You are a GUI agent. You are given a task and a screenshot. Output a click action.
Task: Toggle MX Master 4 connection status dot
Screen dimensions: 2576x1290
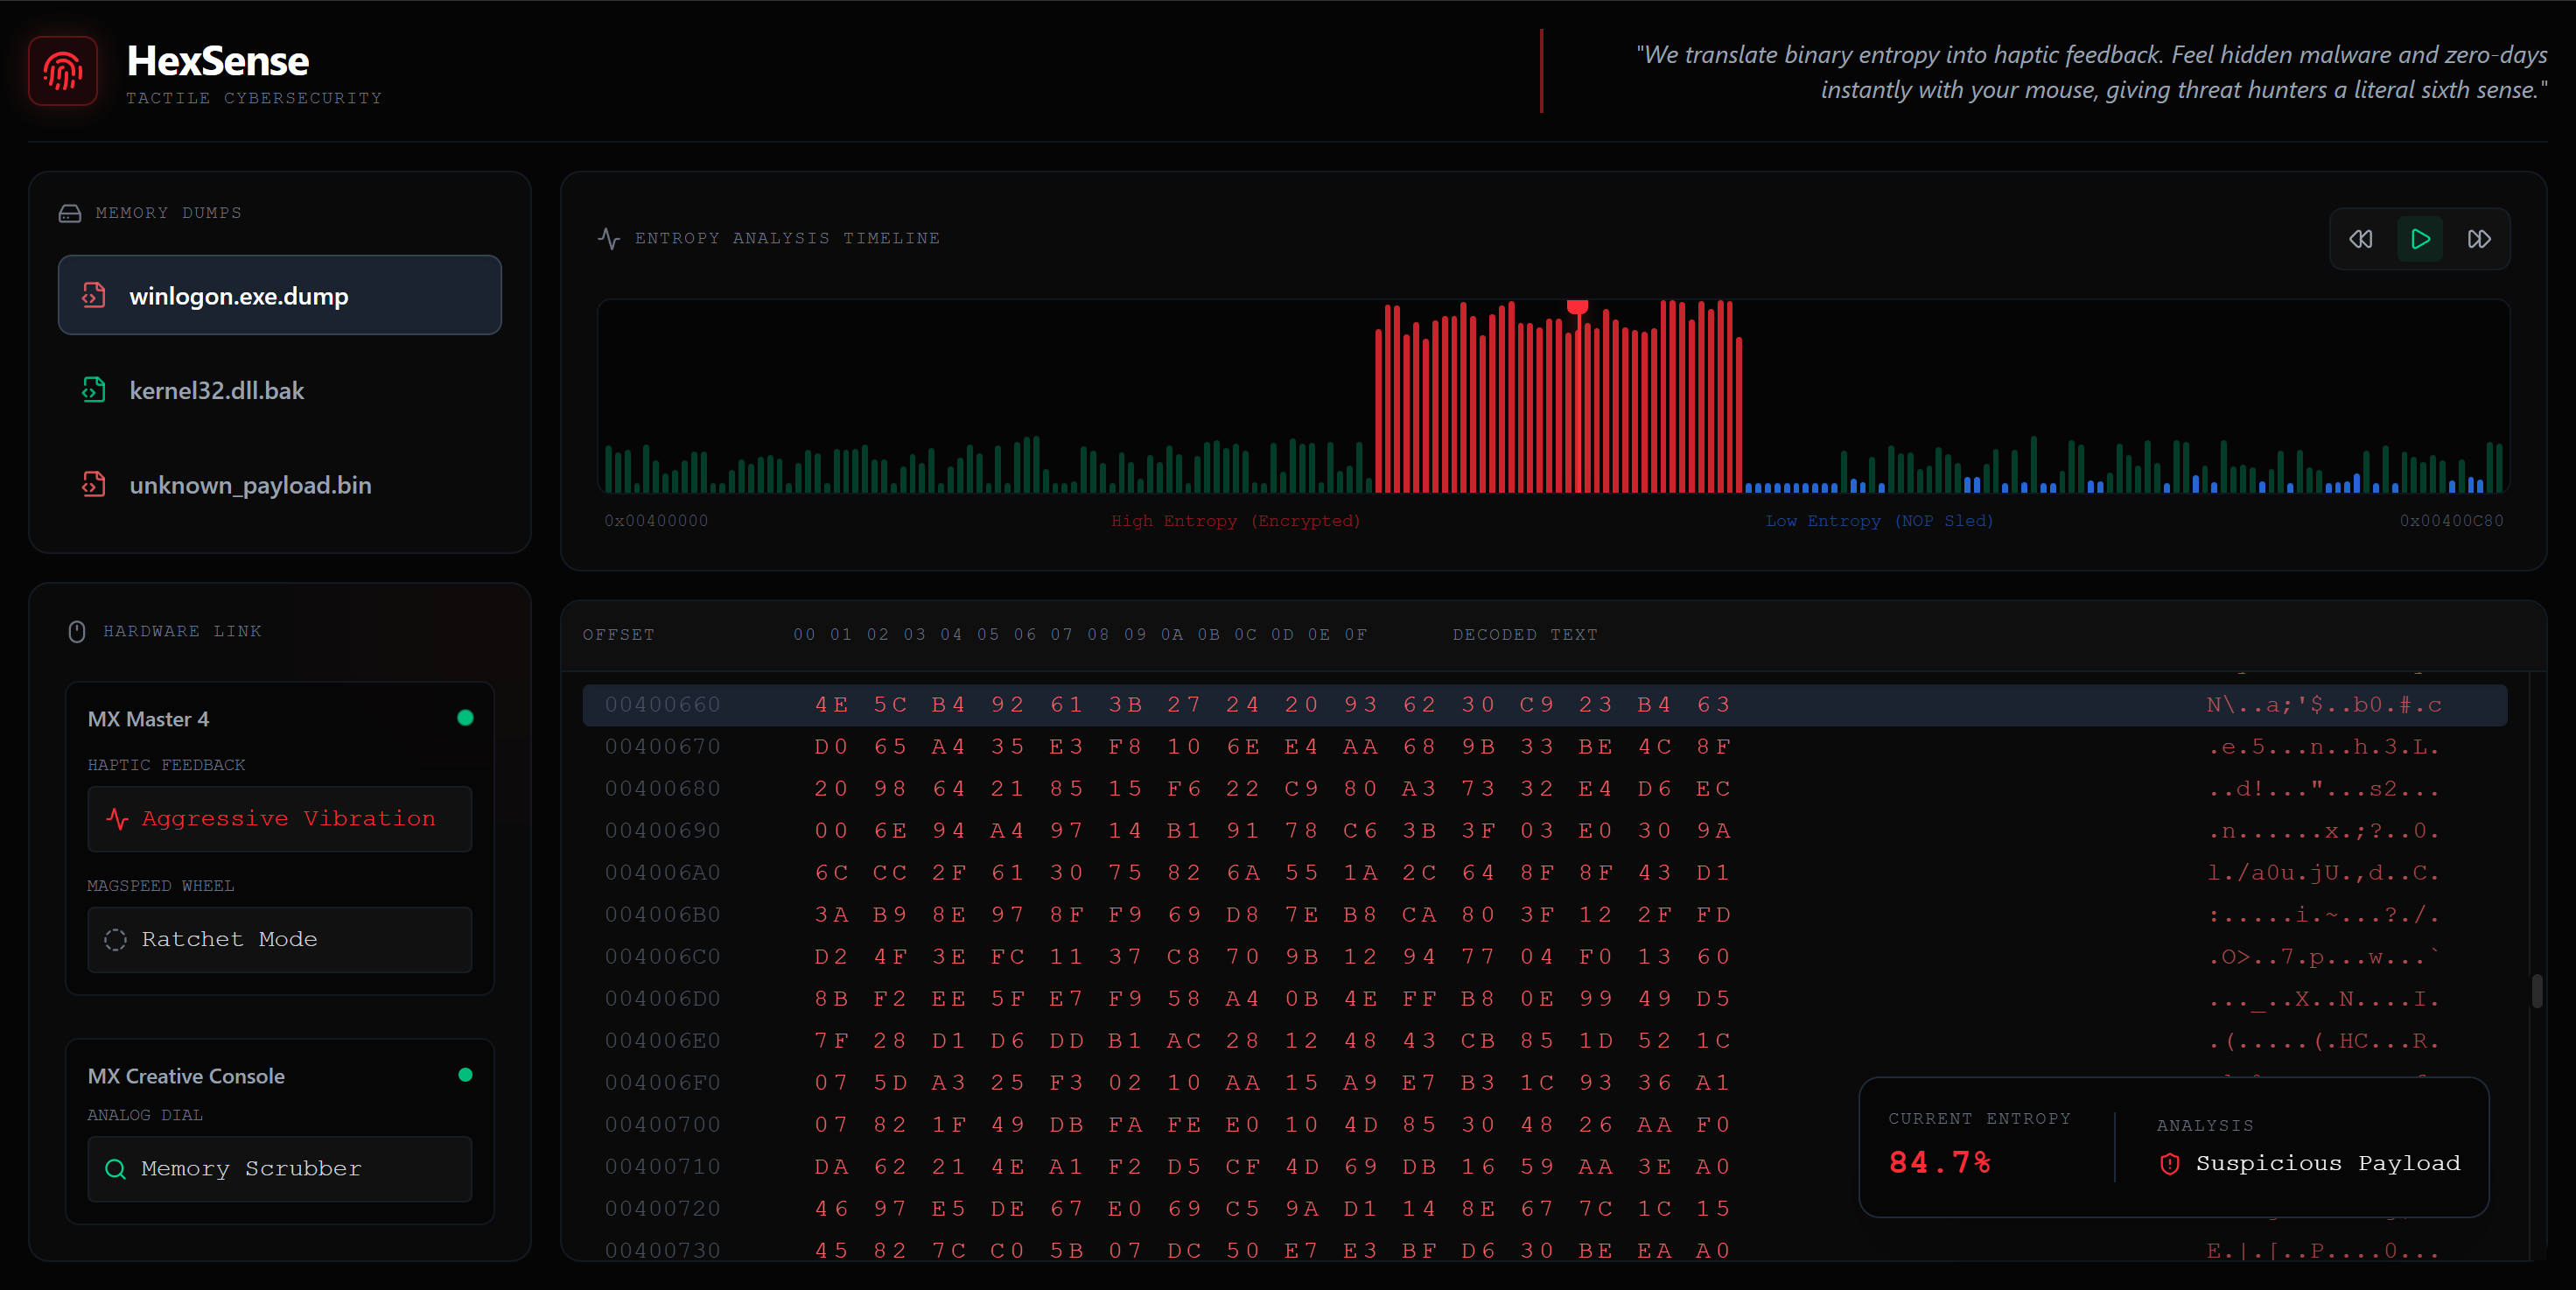(465, 718)
